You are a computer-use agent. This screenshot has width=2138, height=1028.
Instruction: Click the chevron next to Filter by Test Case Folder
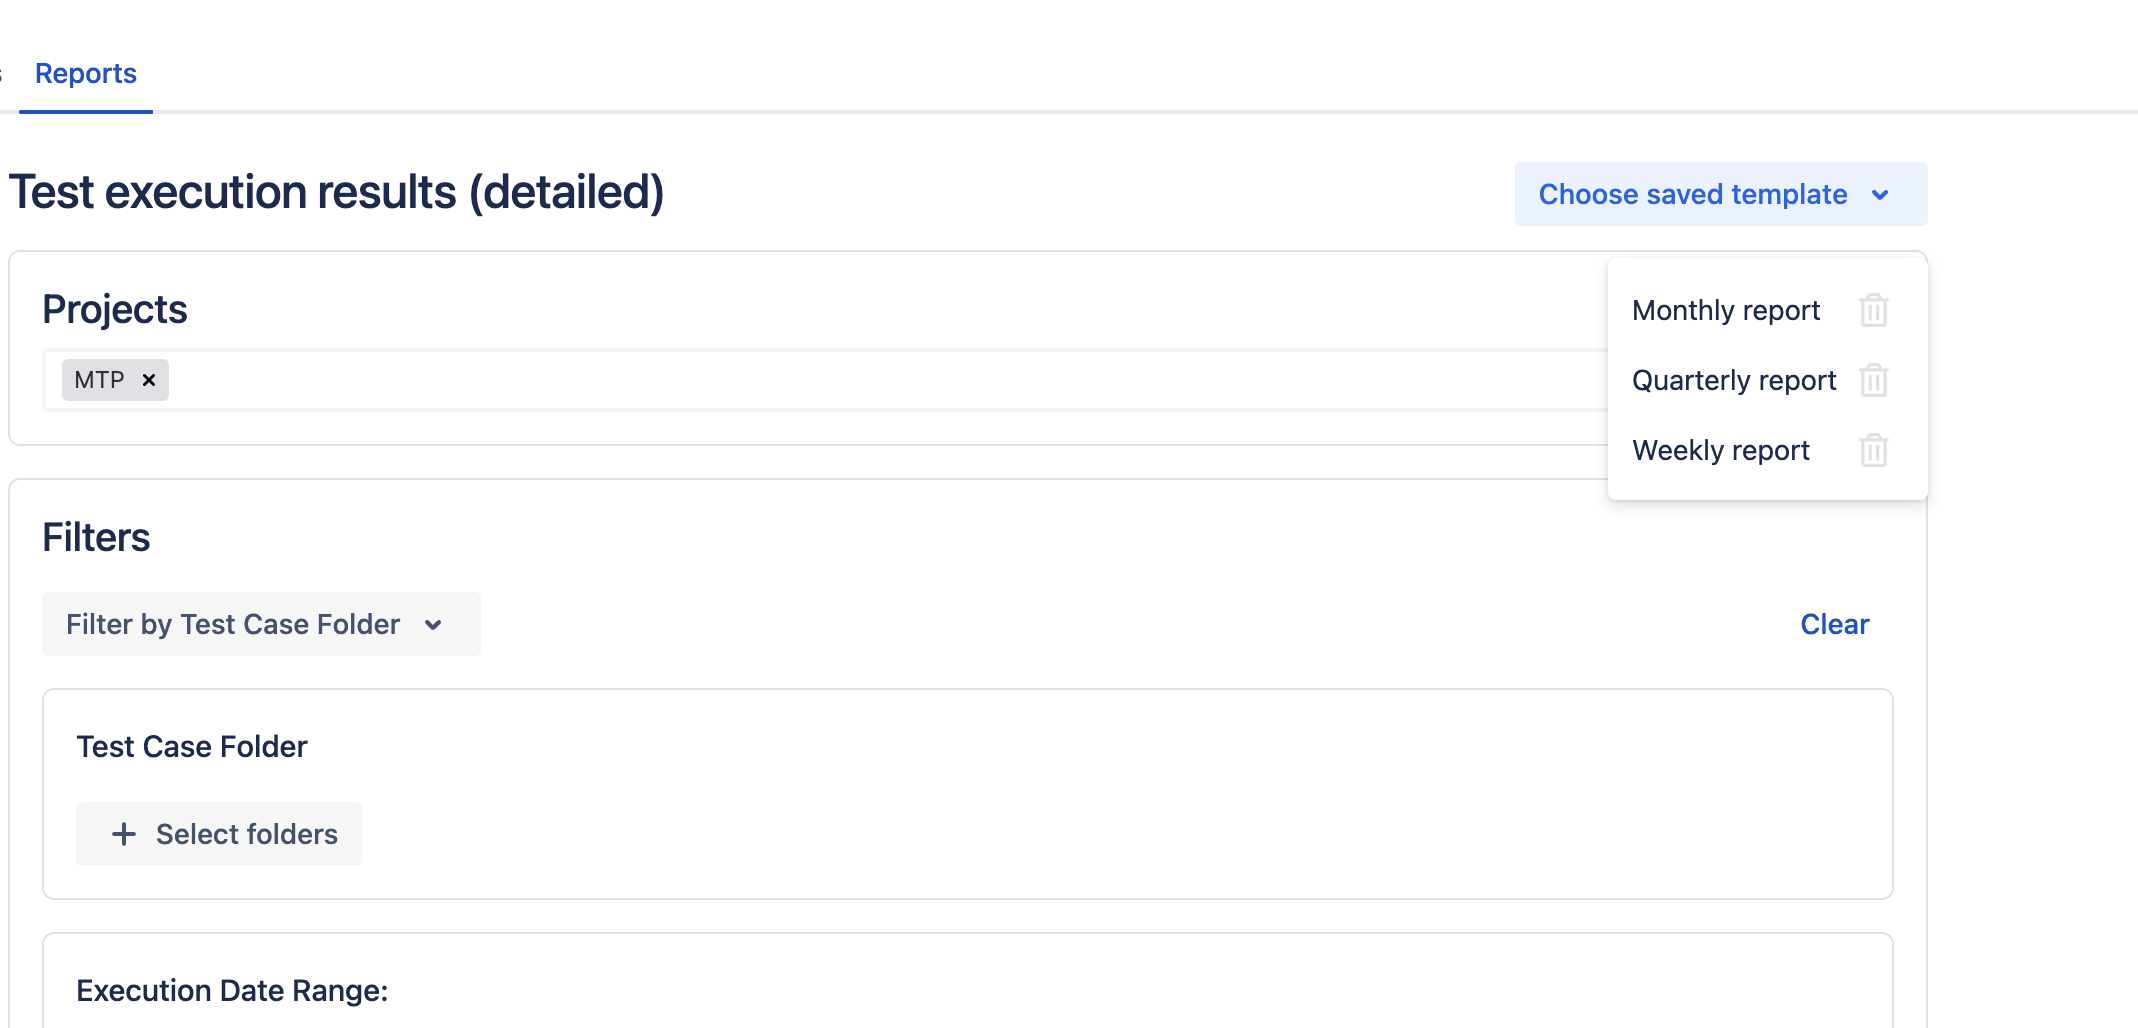click(433, 625)
